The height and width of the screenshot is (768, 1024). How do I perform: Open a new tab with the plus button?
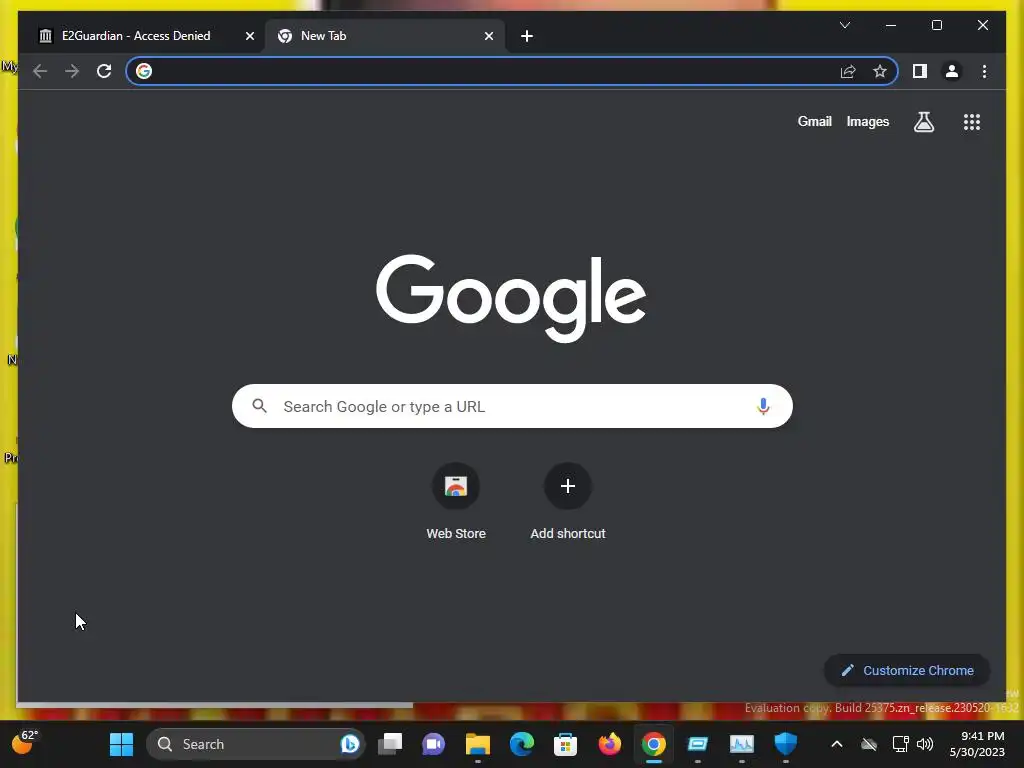(x=527, y=37)
